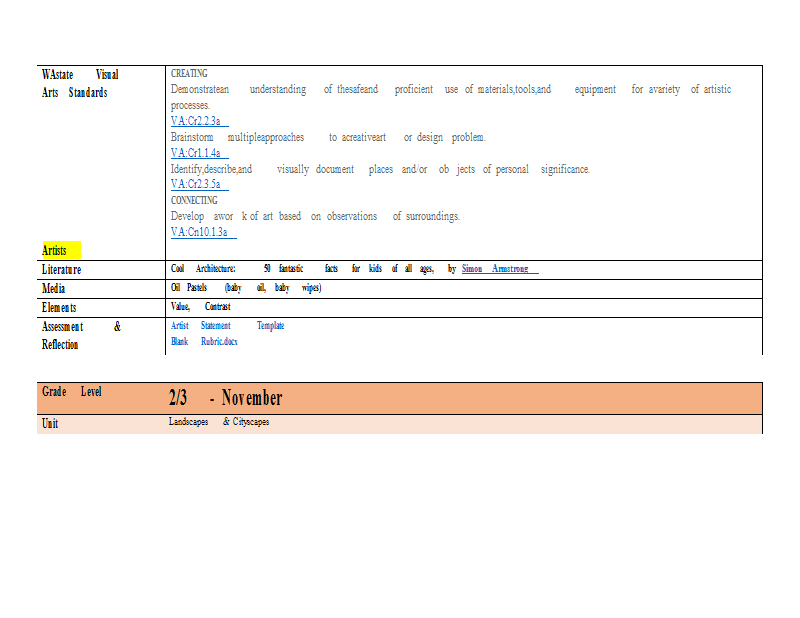This screenshot has width=800, height=618.
Task: Click the Develop a work of art sentence
Action: click(315, 216)
